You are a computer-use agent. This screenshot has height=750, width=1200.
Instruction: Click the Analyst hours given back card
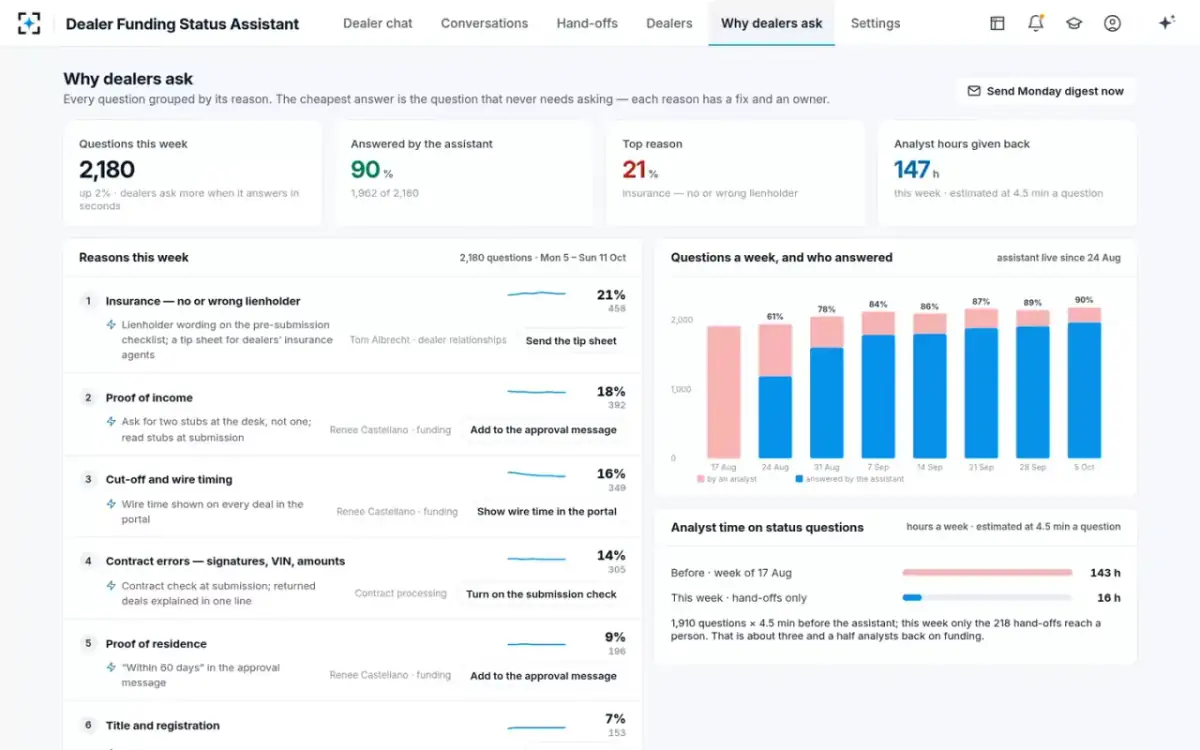(1008, 174)
